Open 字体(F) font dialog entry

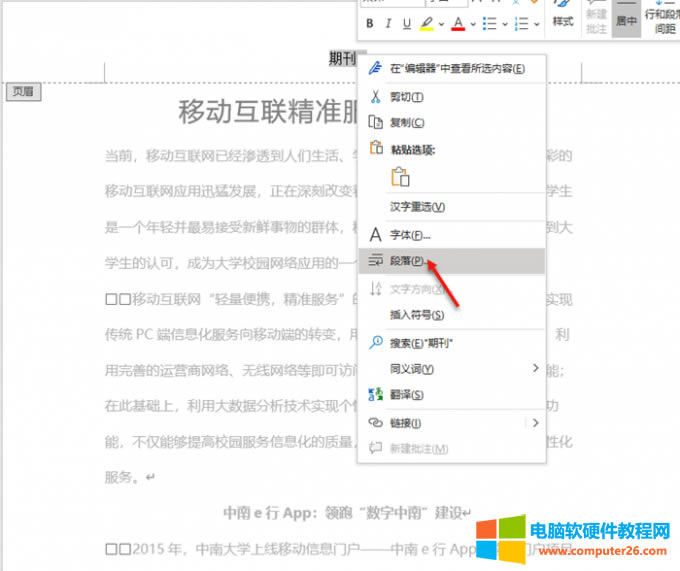click(409, 235)
